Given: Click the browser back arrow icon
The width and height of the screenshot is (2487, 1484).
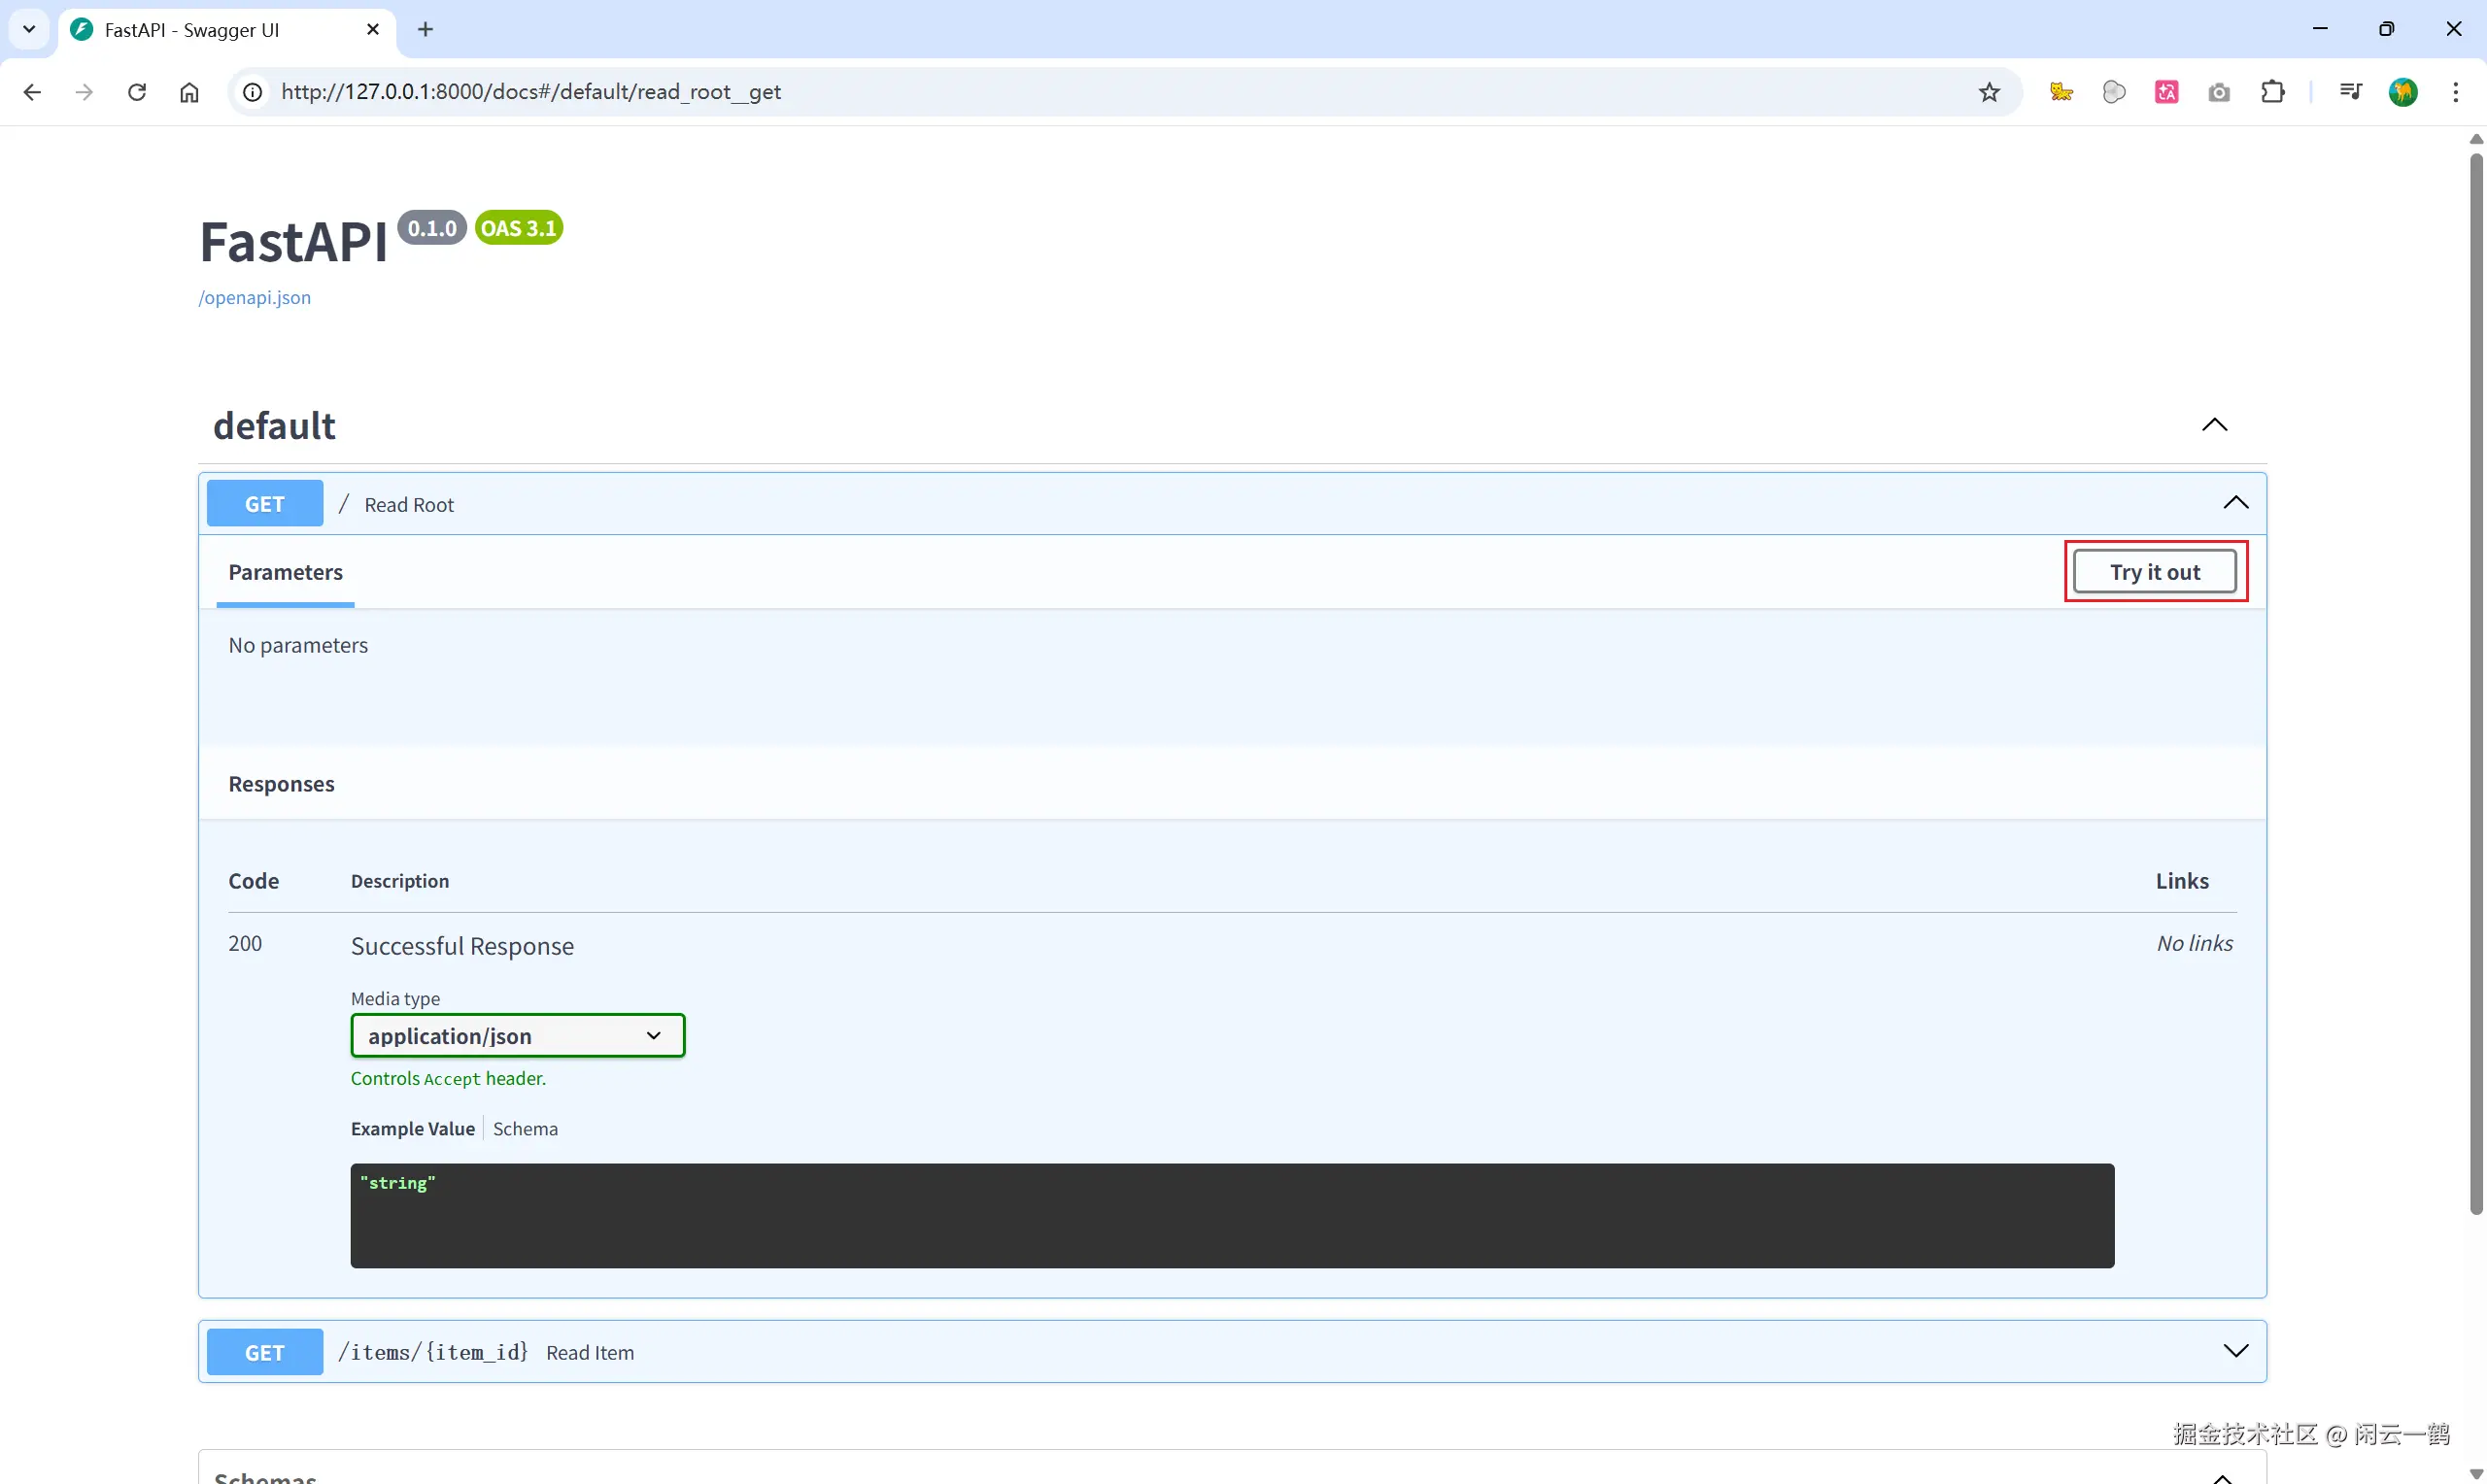Looking at the screenshot, I should click(x=32, y=92).
